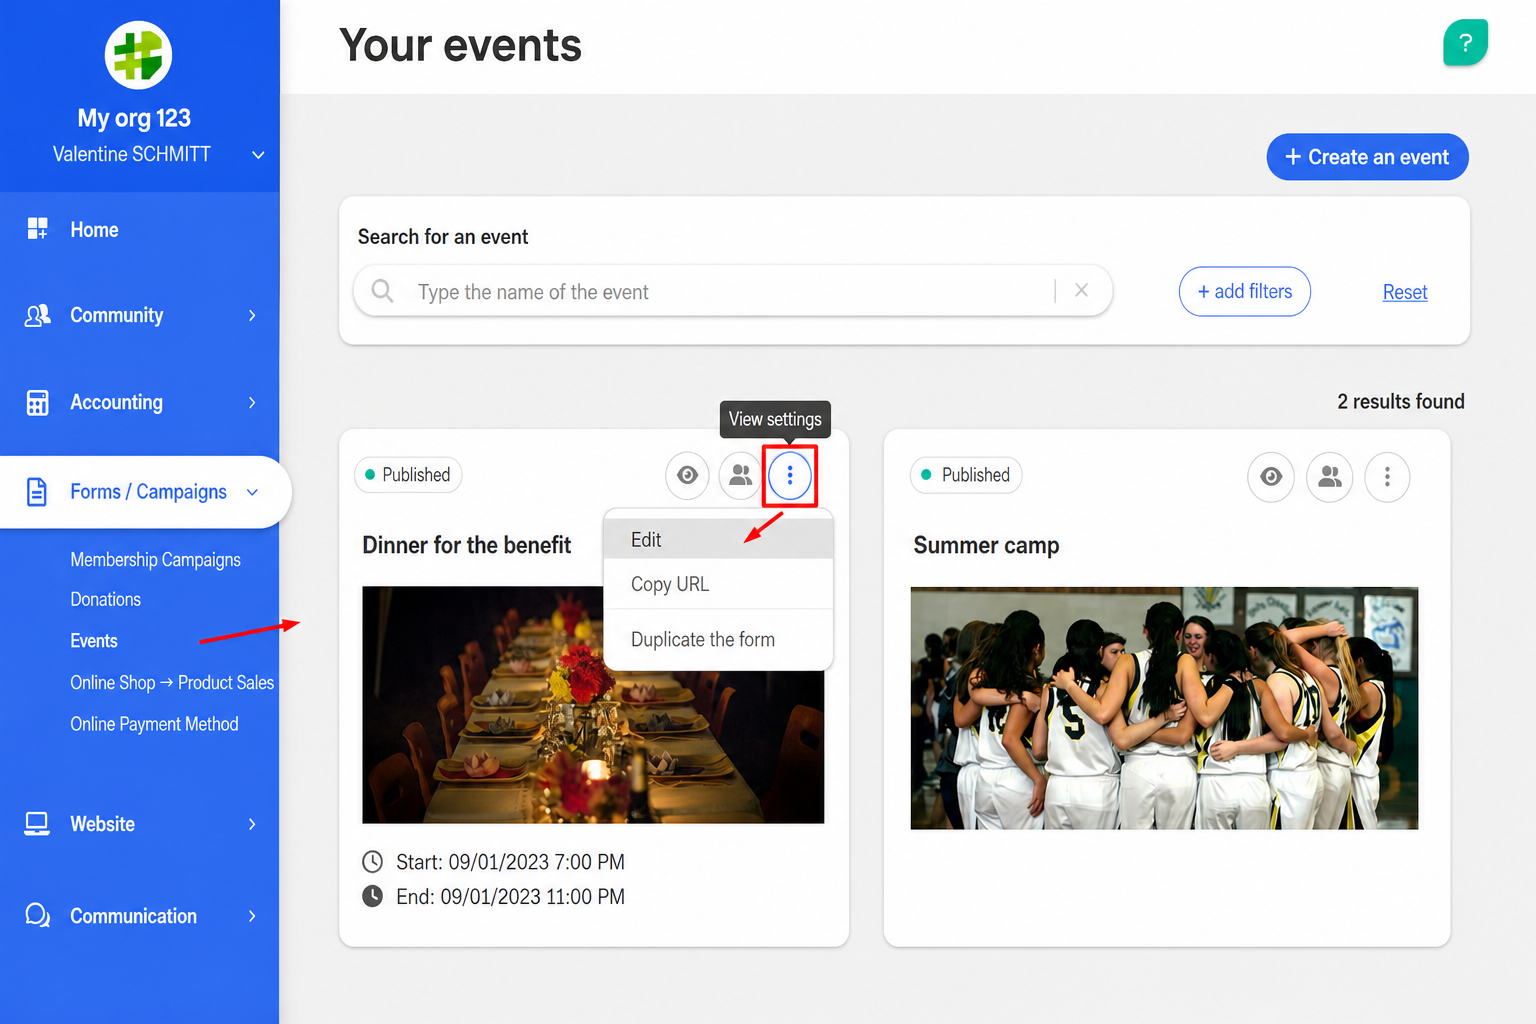Open three-dot settings menu on Summer camp card
This screenshot has height=1024, width=1536.
(x=1387, y=477)
